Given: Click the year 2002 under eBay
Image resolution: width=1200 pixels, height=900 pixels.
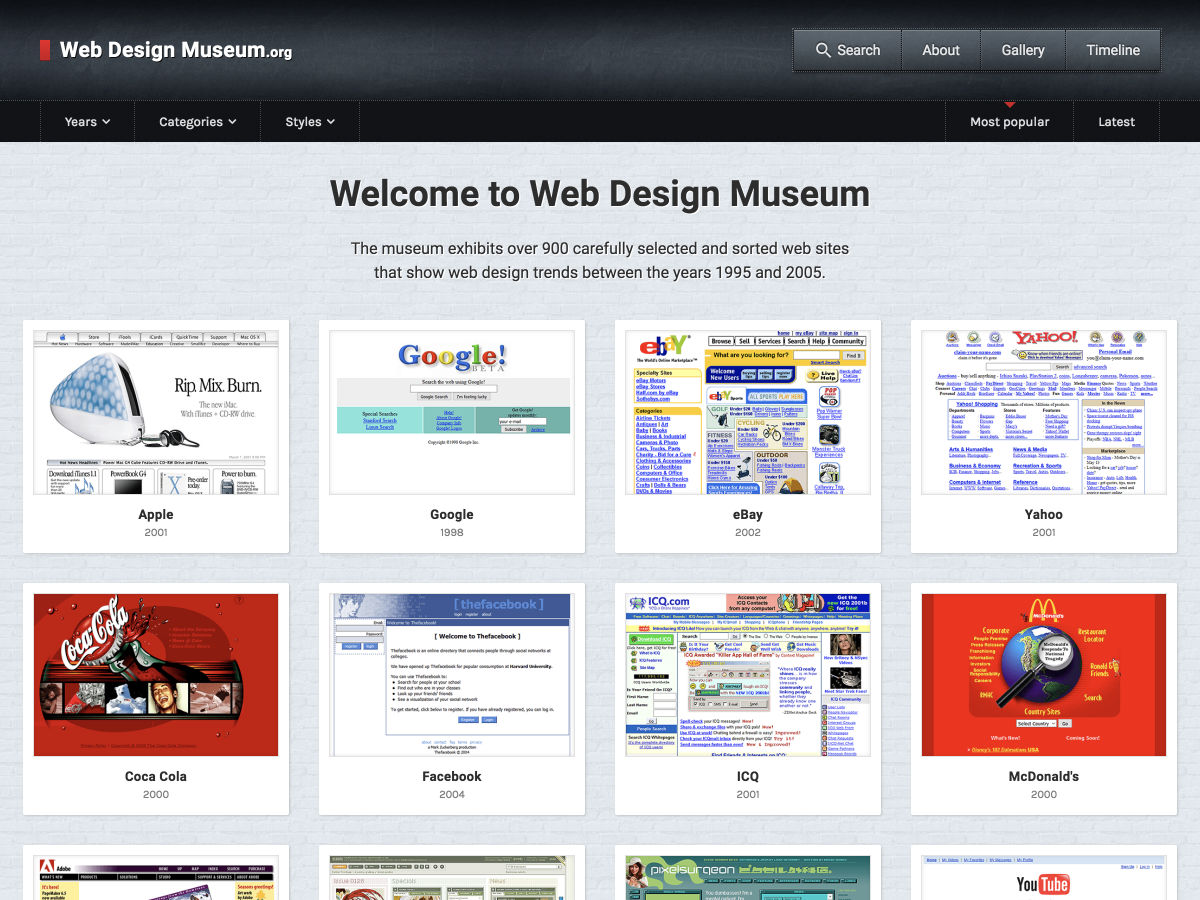Looking at the screenshot, I should click(748, 533).
